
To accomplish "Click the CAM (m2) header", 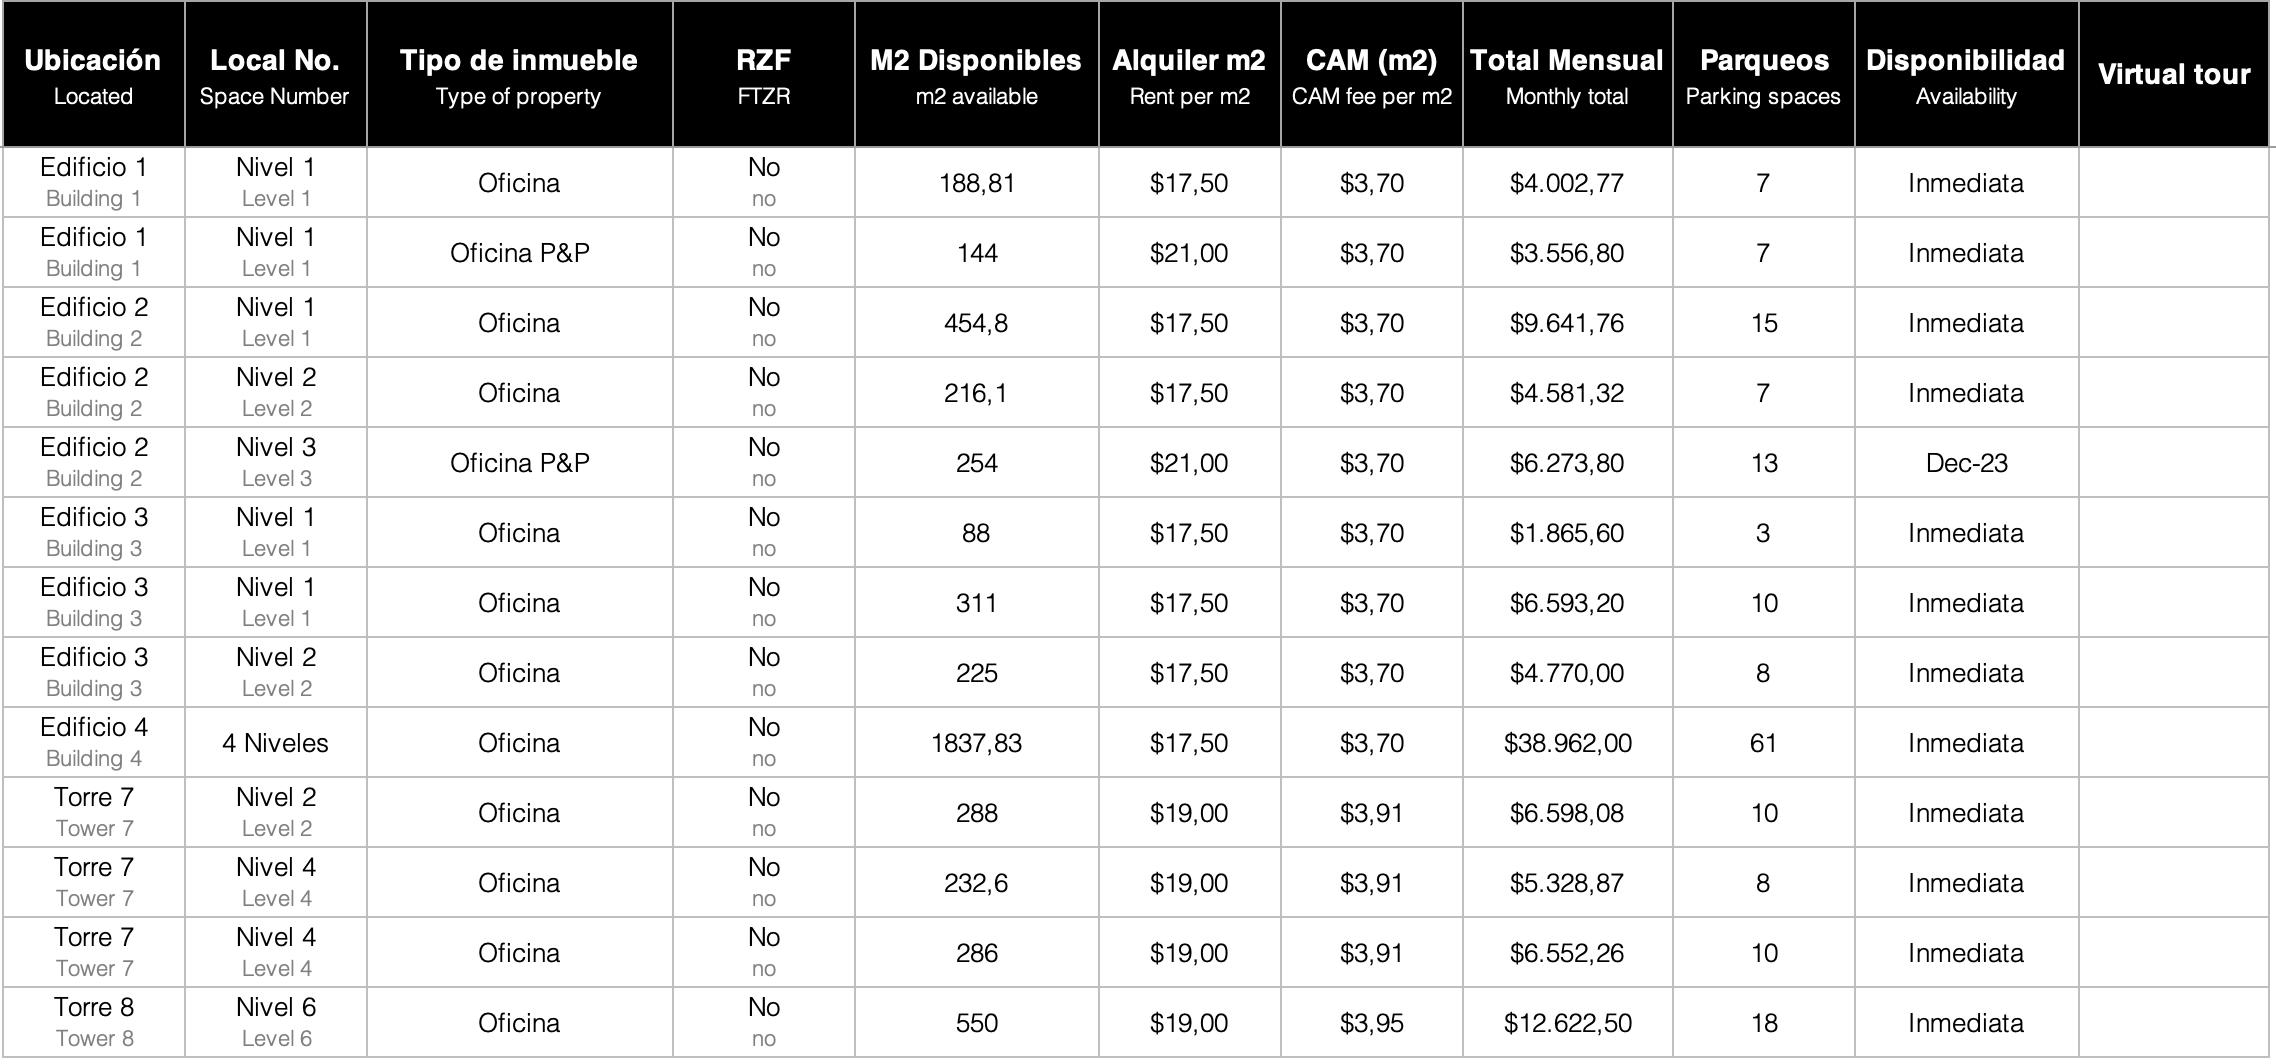I will 1371,75.
